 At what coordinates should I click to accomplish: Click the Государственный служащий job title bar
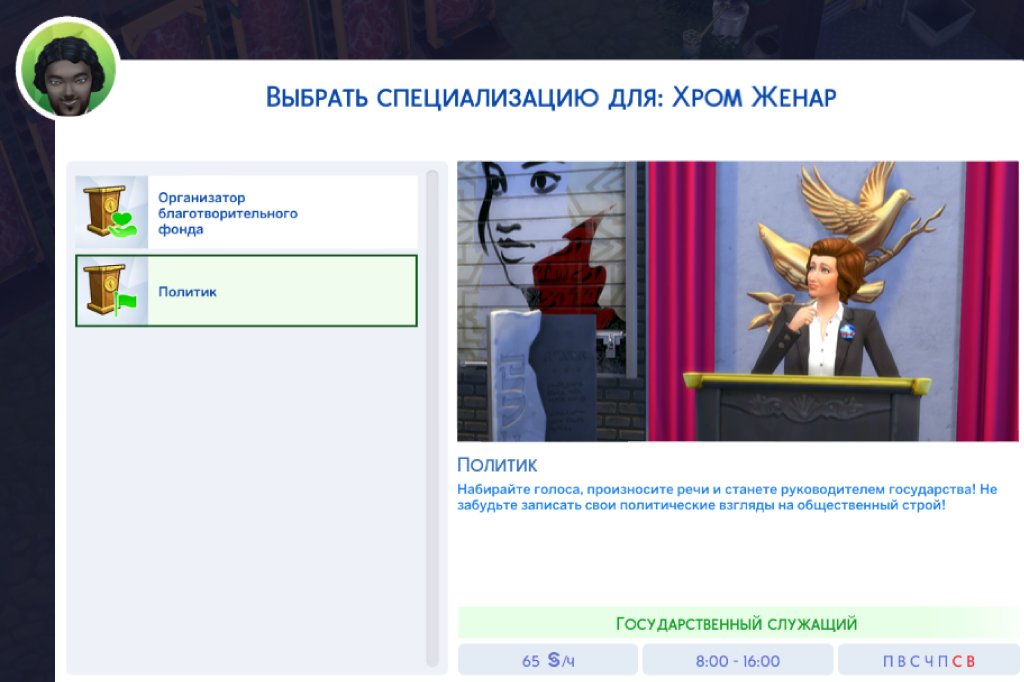click(738, 623)
